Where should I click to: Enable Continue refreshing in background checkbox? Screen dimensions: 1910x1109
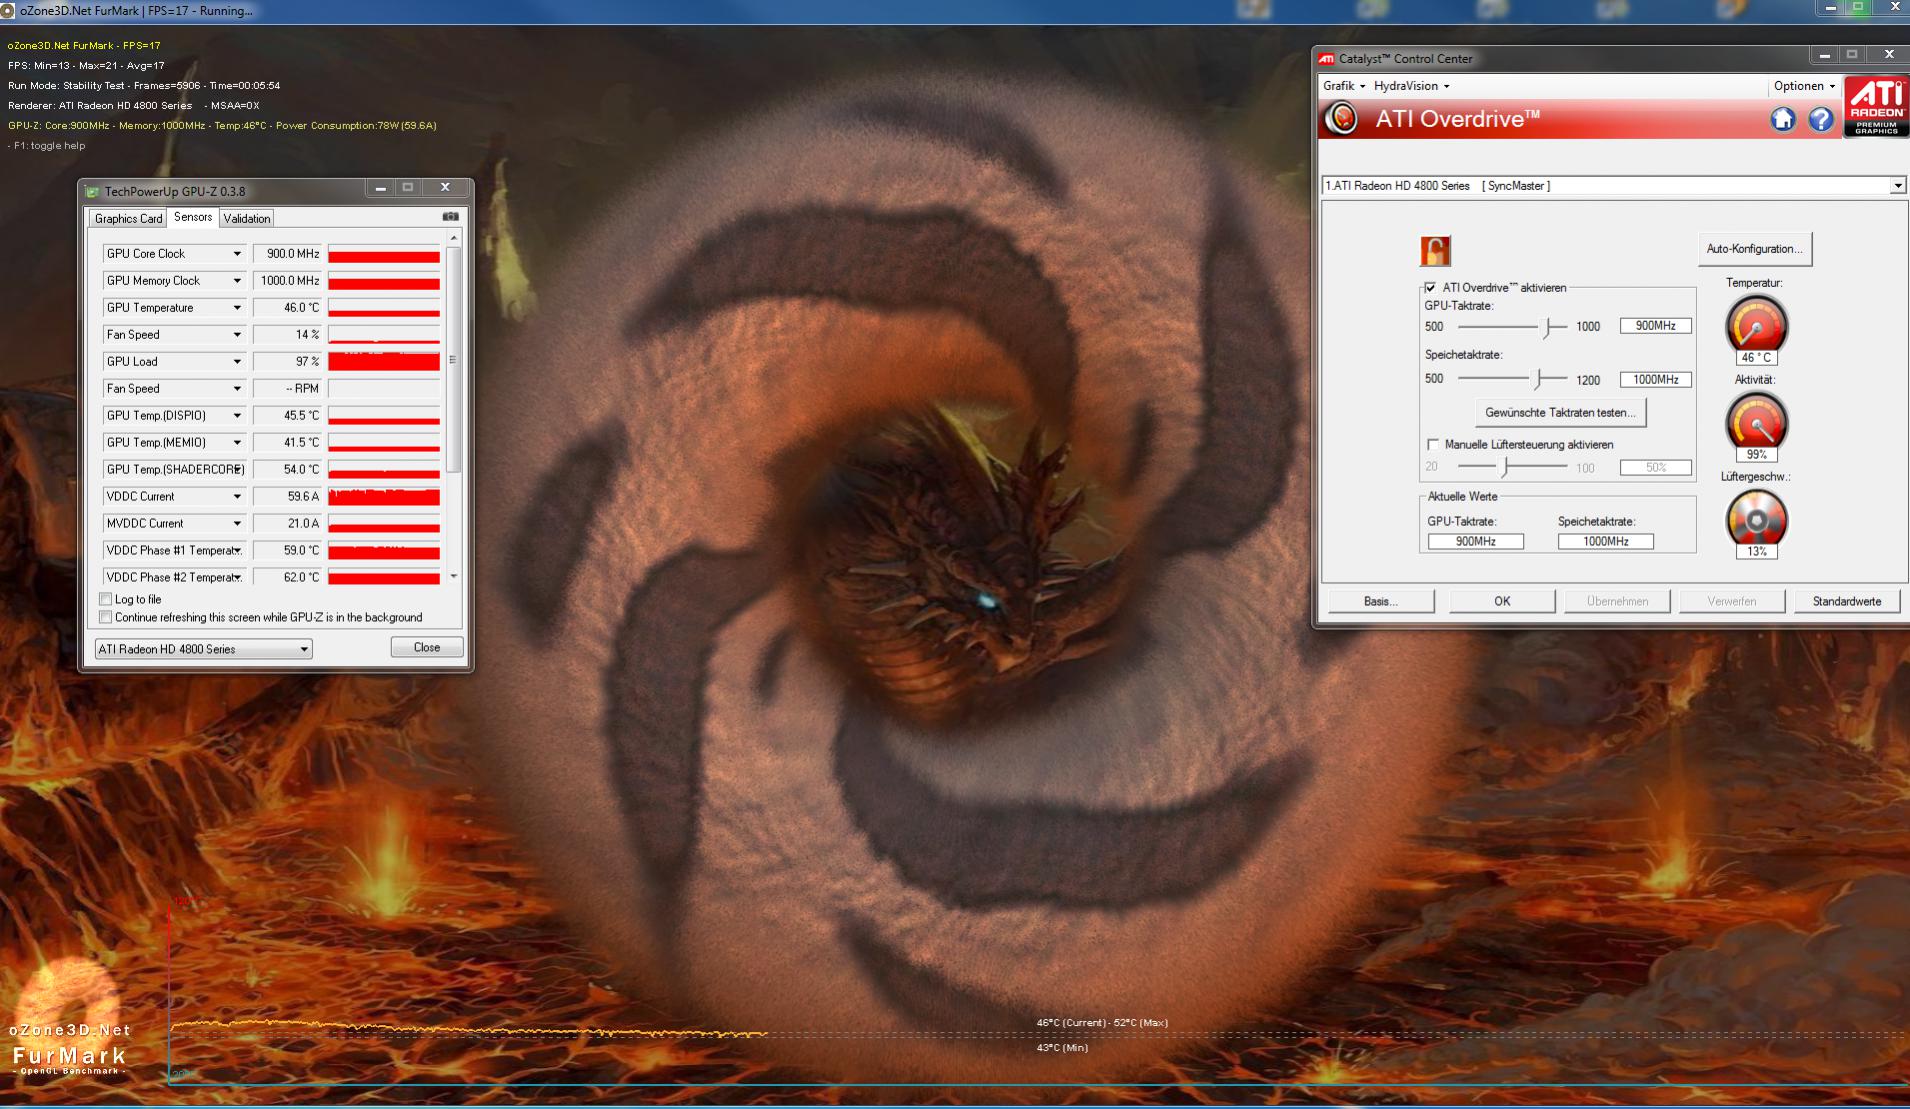click(x=105, y=617)
